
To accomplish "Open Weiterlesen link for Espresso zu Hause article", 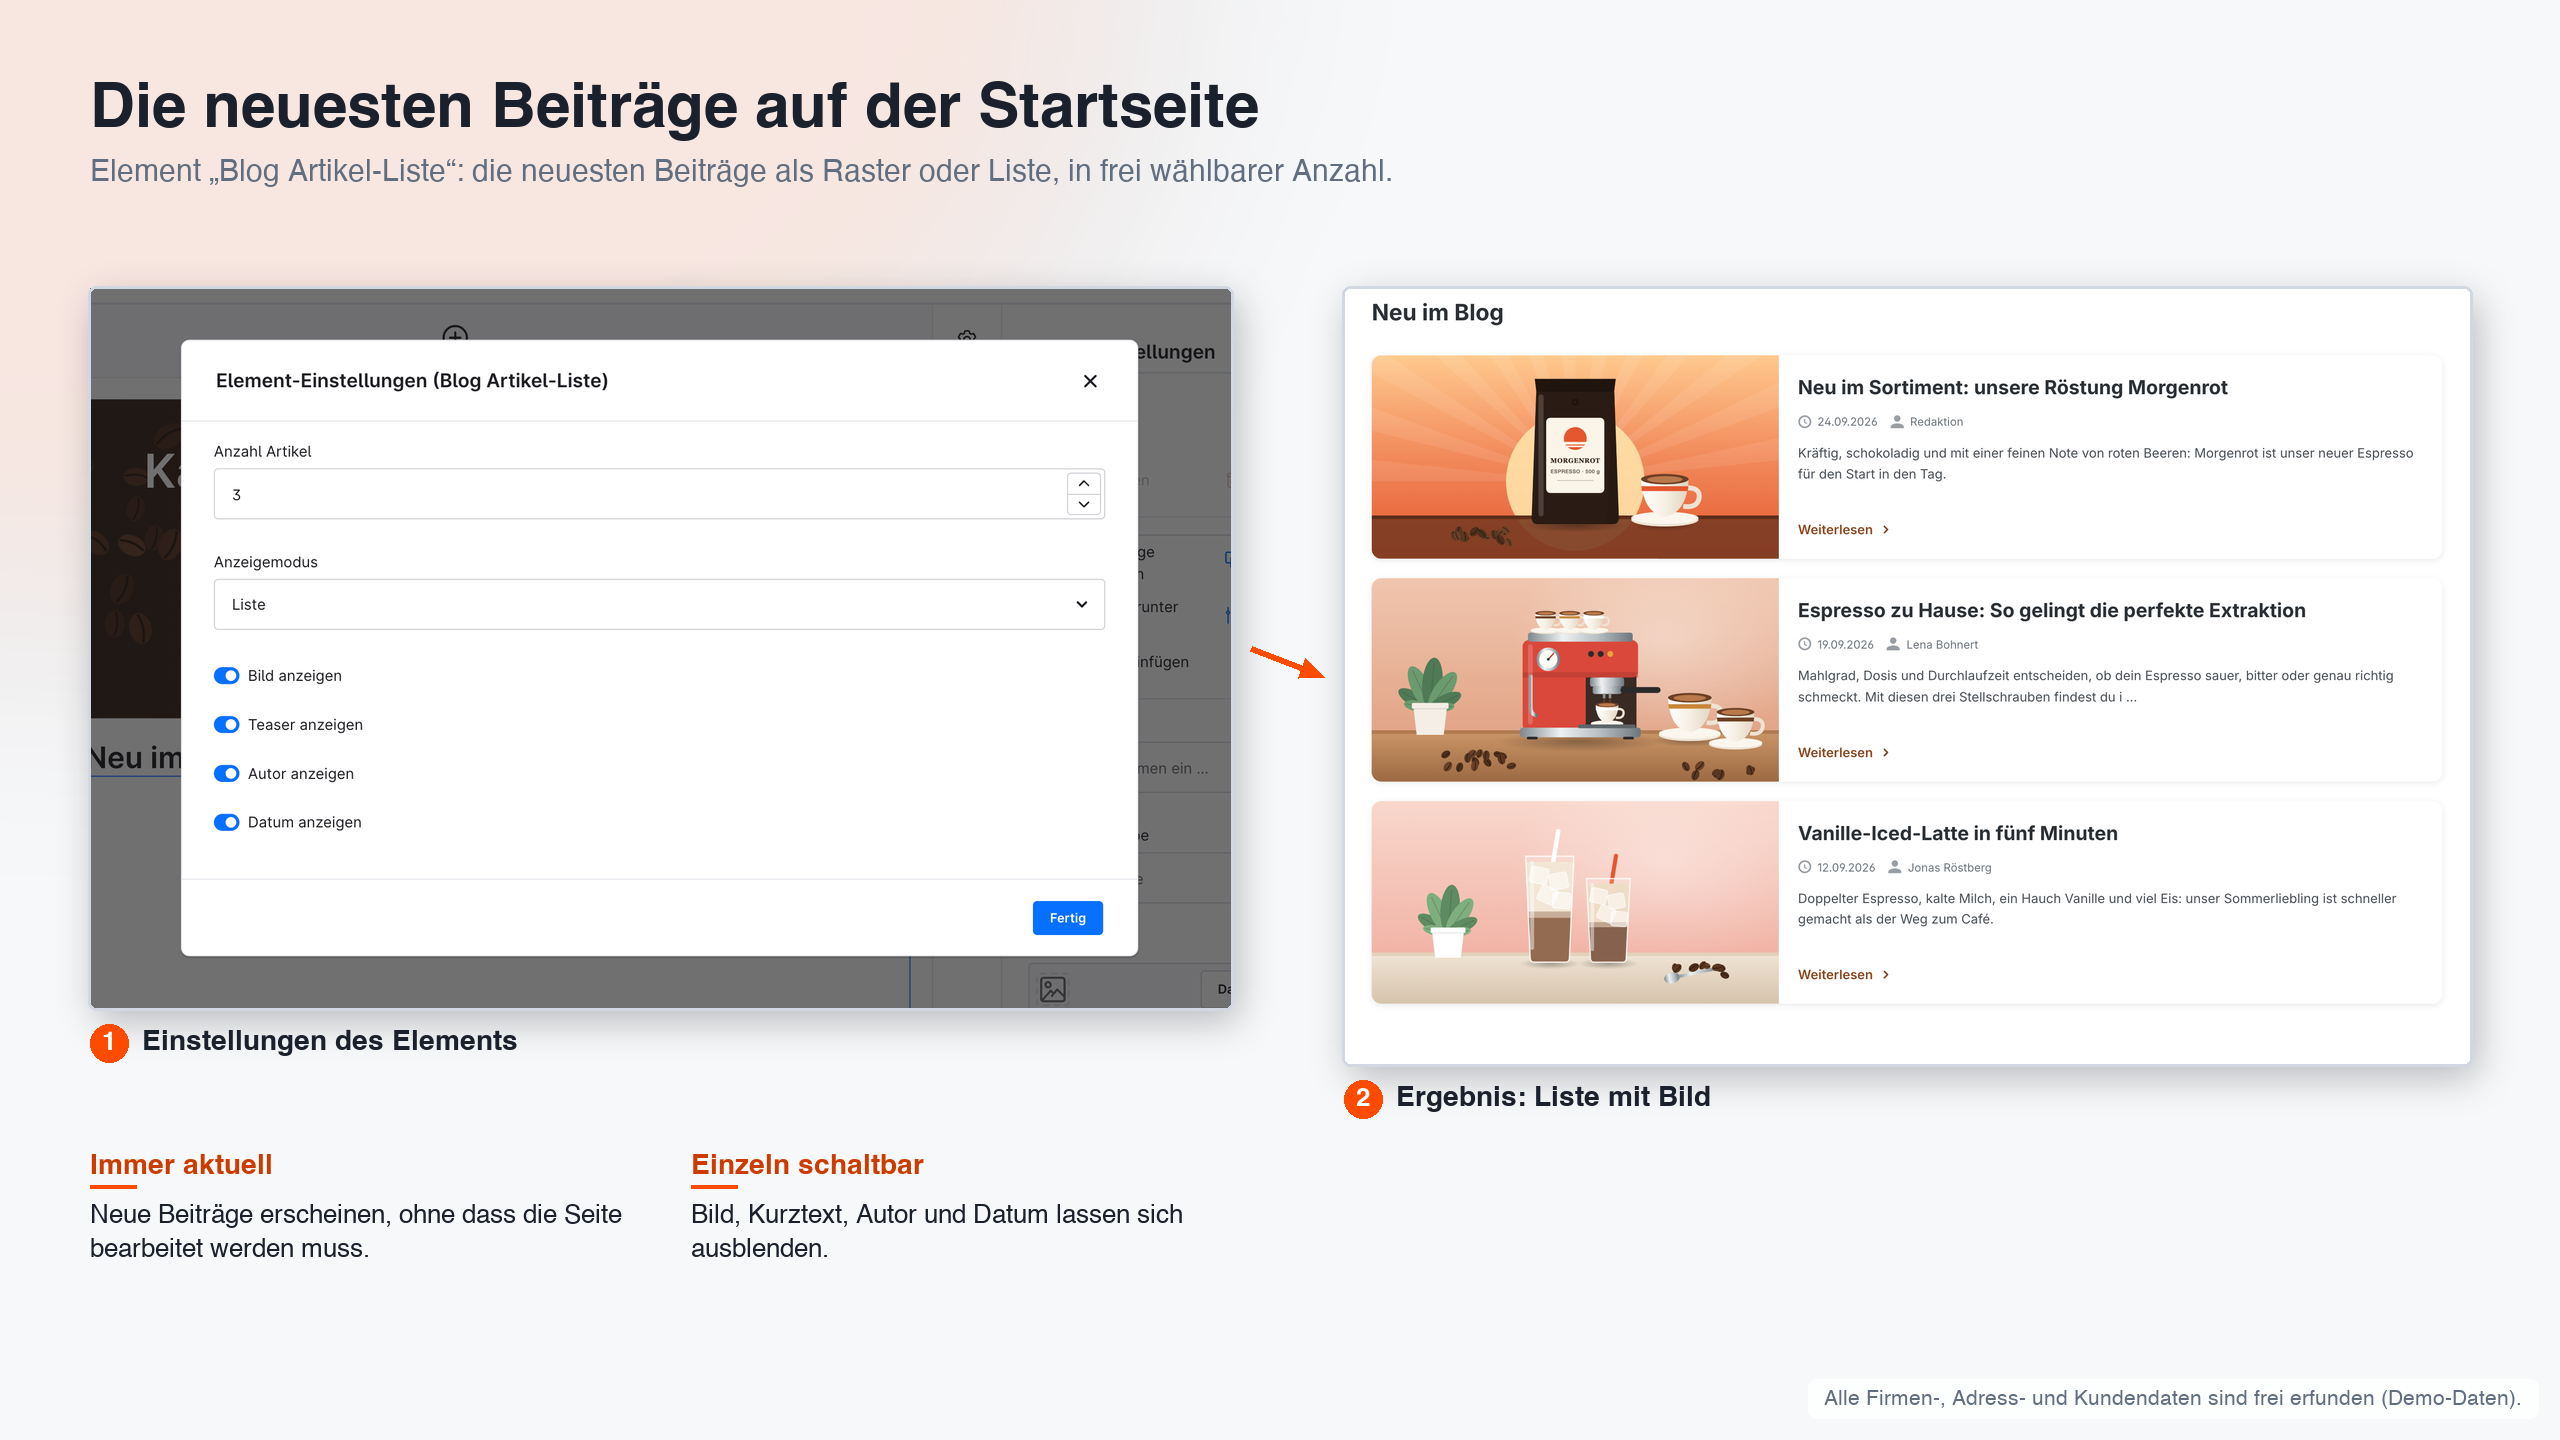I will [x=1843, y=753].
